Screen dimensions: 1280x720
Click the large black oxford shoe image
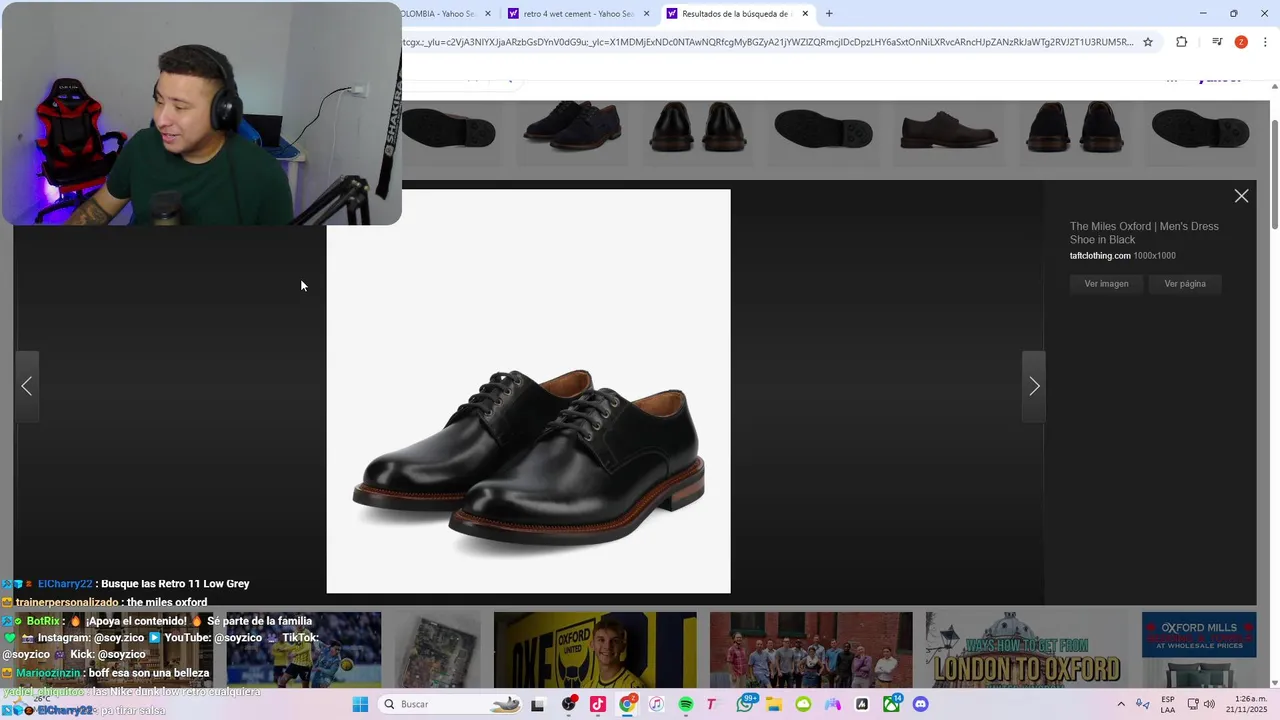(x=528, y=391)
